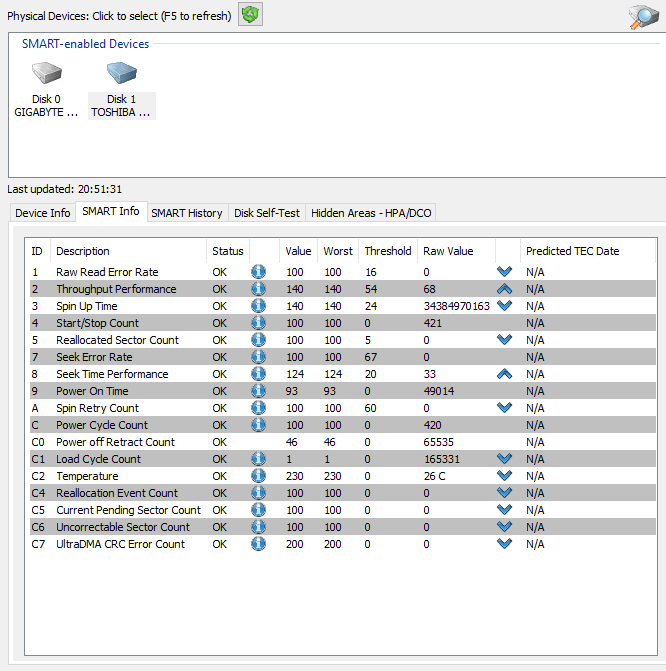Open info icon for Load Cycle Count
The height and width of the screenshot is (671, 666).
(258, 459)
